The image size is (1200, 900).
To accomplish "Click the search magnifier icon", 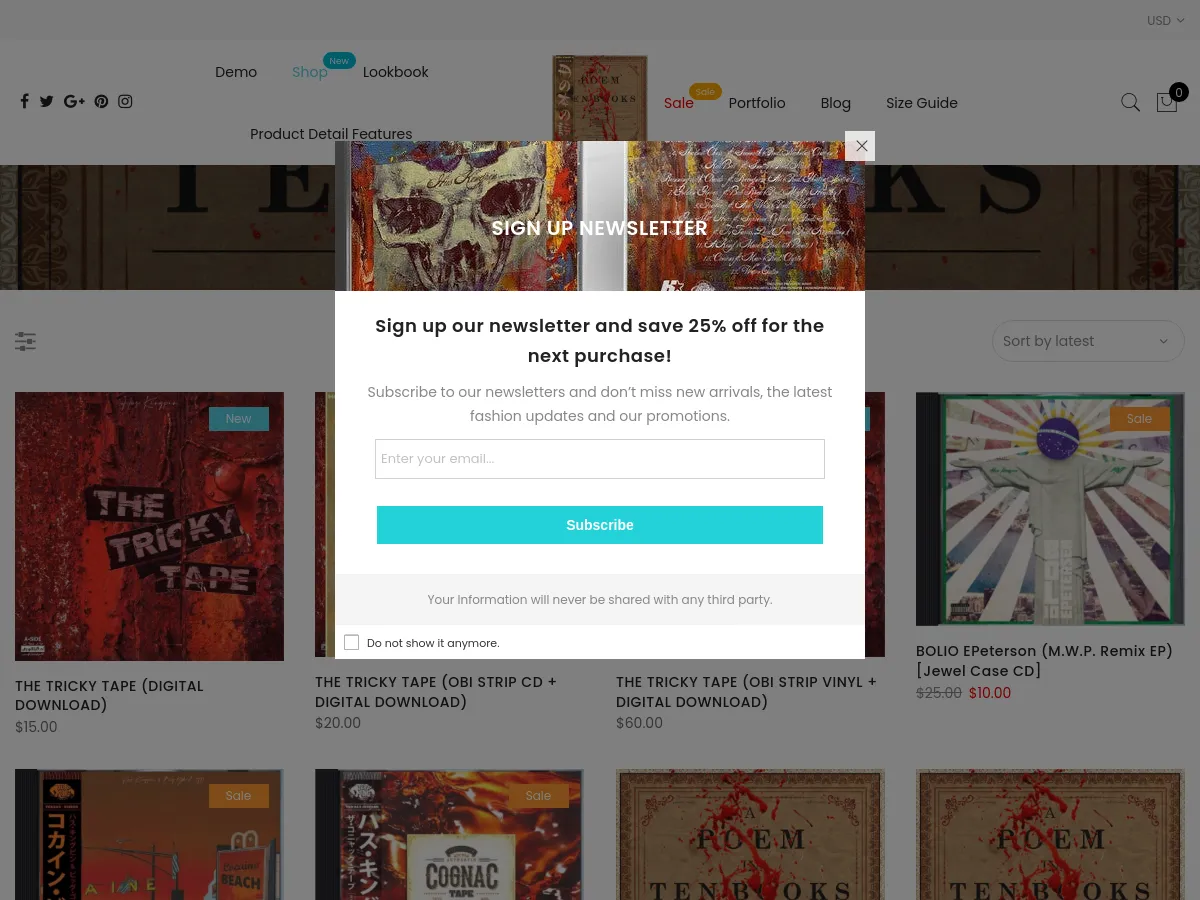I will [1130, 102].
